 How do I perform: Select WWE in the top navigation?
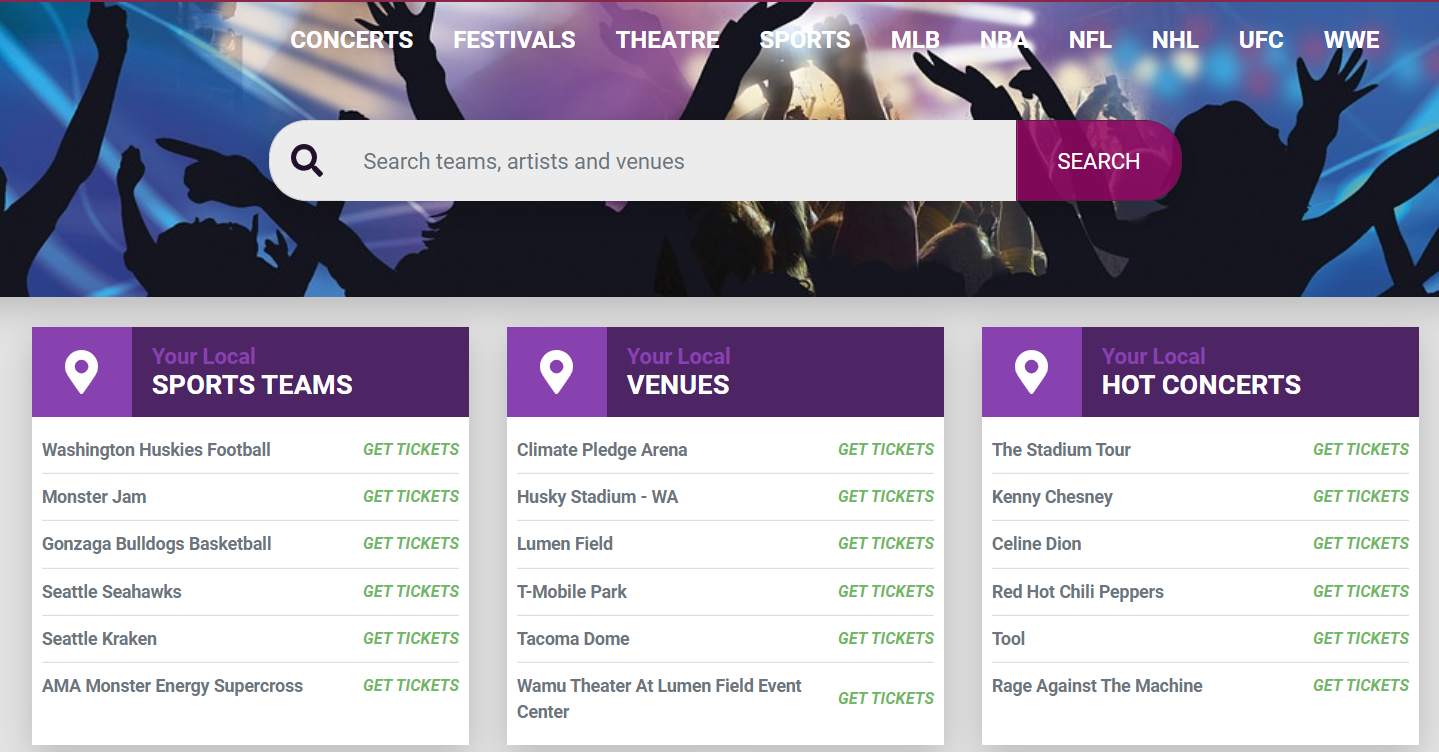click(1351, 40)
